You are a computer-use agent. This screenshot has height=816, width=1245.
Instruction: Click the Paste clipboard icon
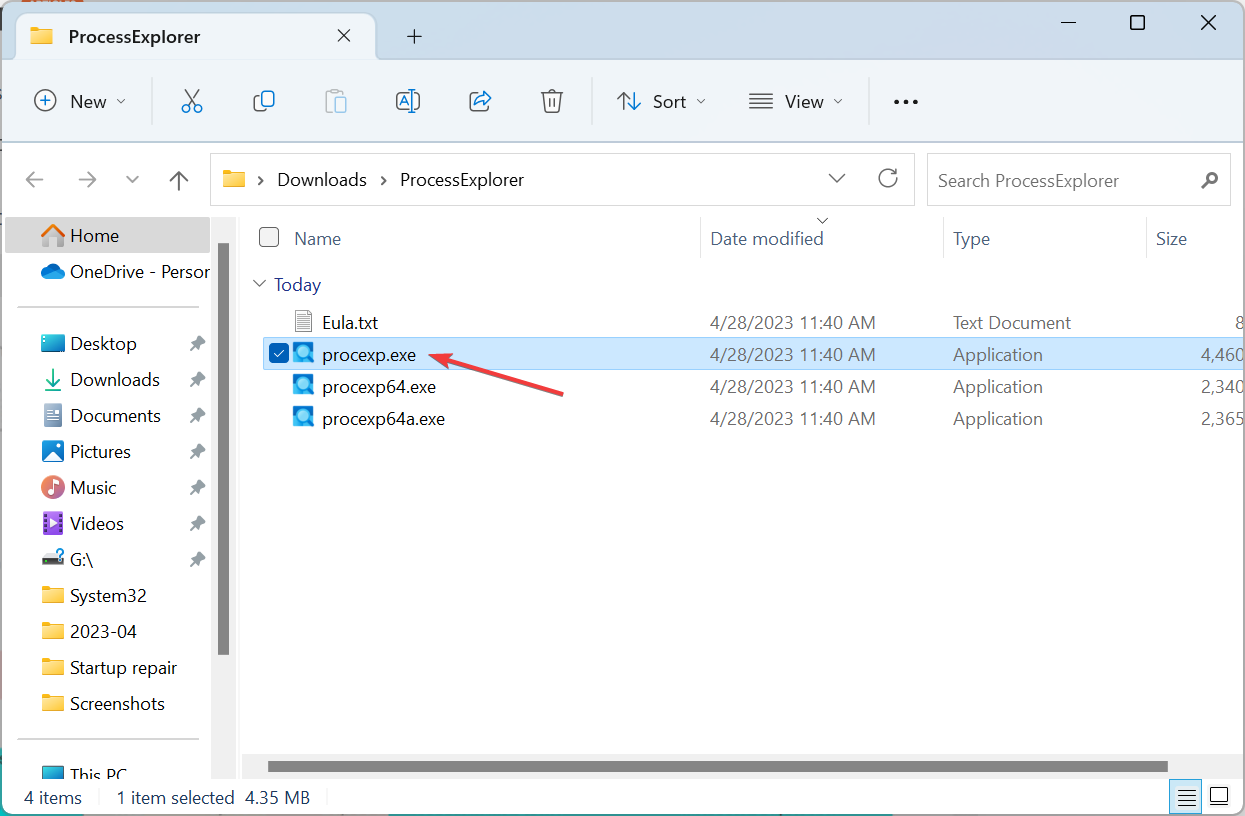(x=336, y=101)
